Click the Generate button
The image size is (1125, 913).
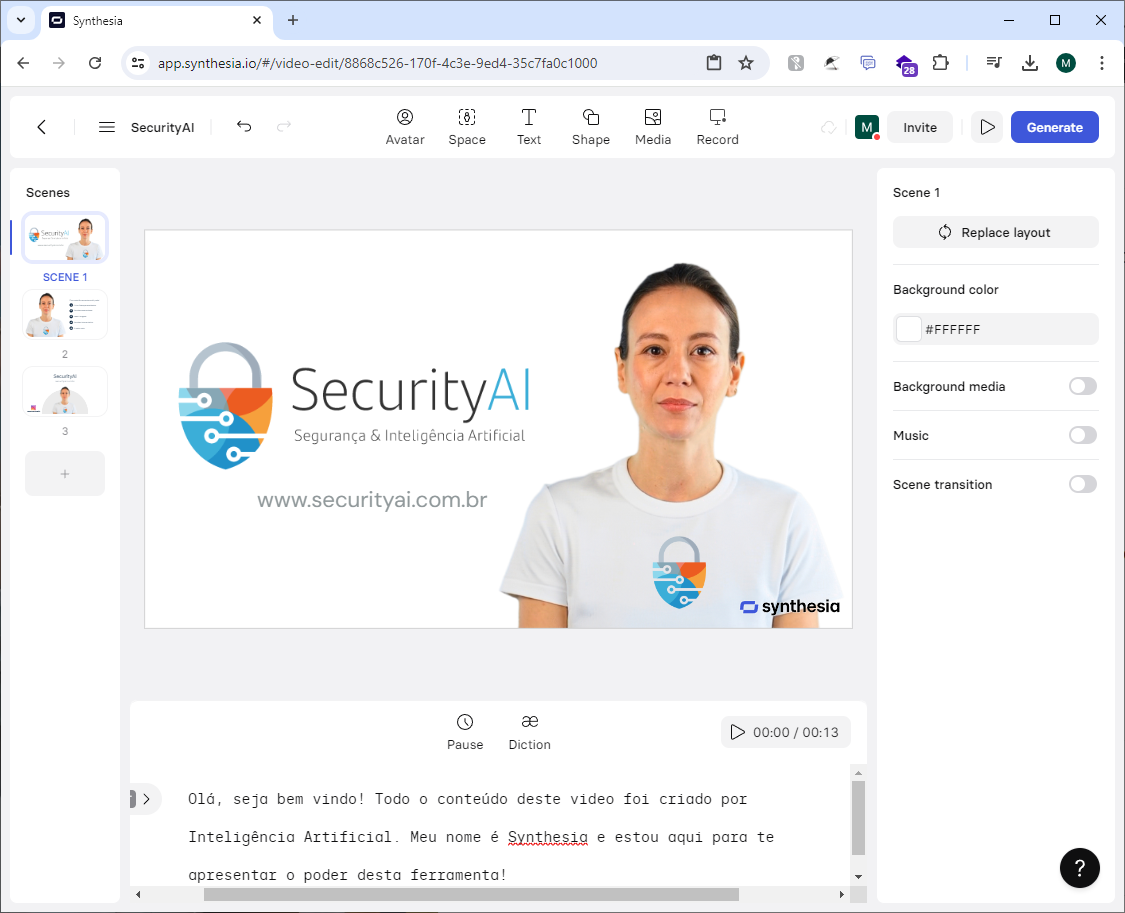[1054, 127]
